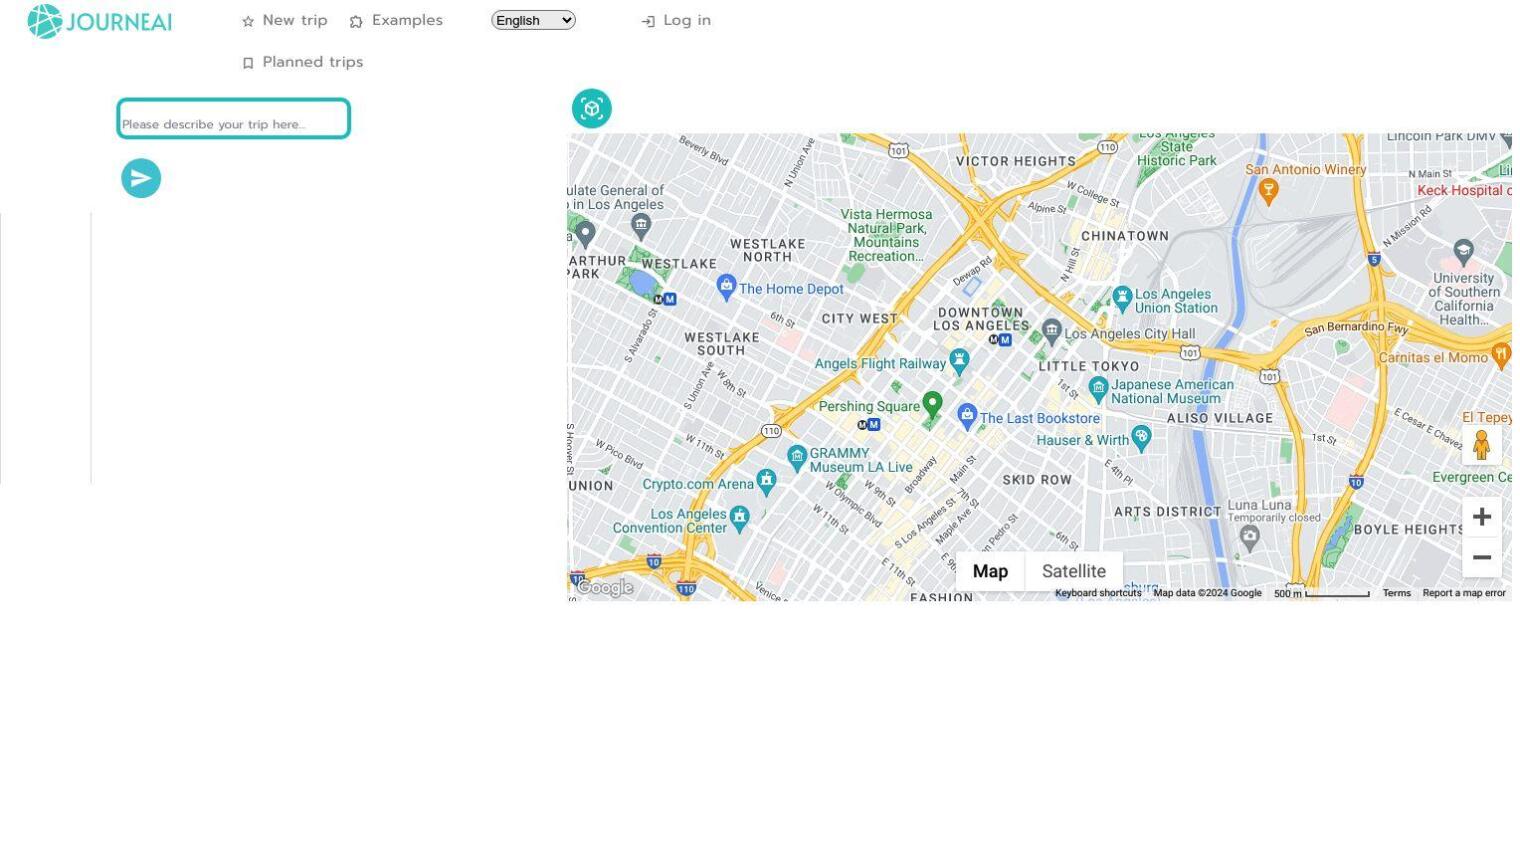1520x855 pixels.
Task: Open the map Terms link
Action: click(x=1396, y=593)
